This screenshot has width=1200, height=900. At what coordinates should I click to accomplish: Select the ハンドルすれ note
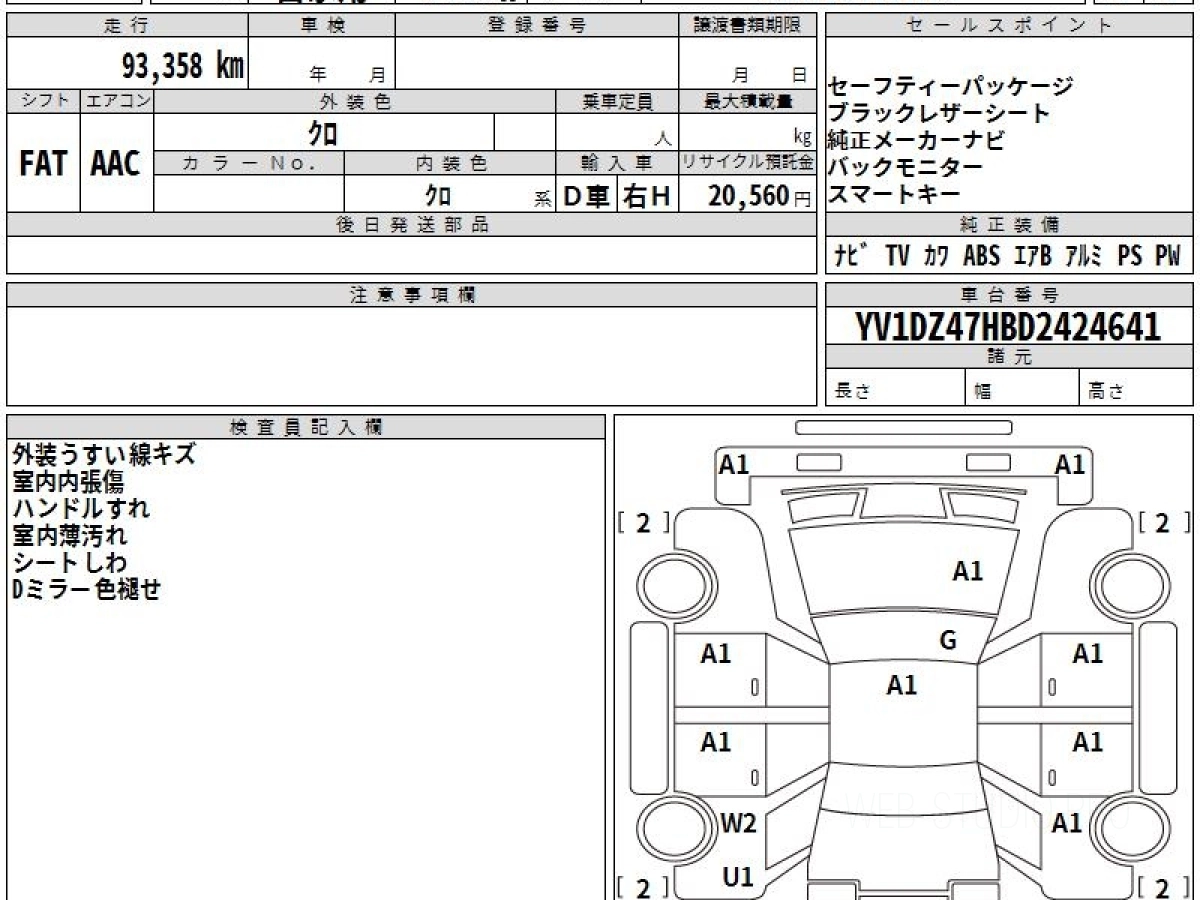[x=81, y=508]
